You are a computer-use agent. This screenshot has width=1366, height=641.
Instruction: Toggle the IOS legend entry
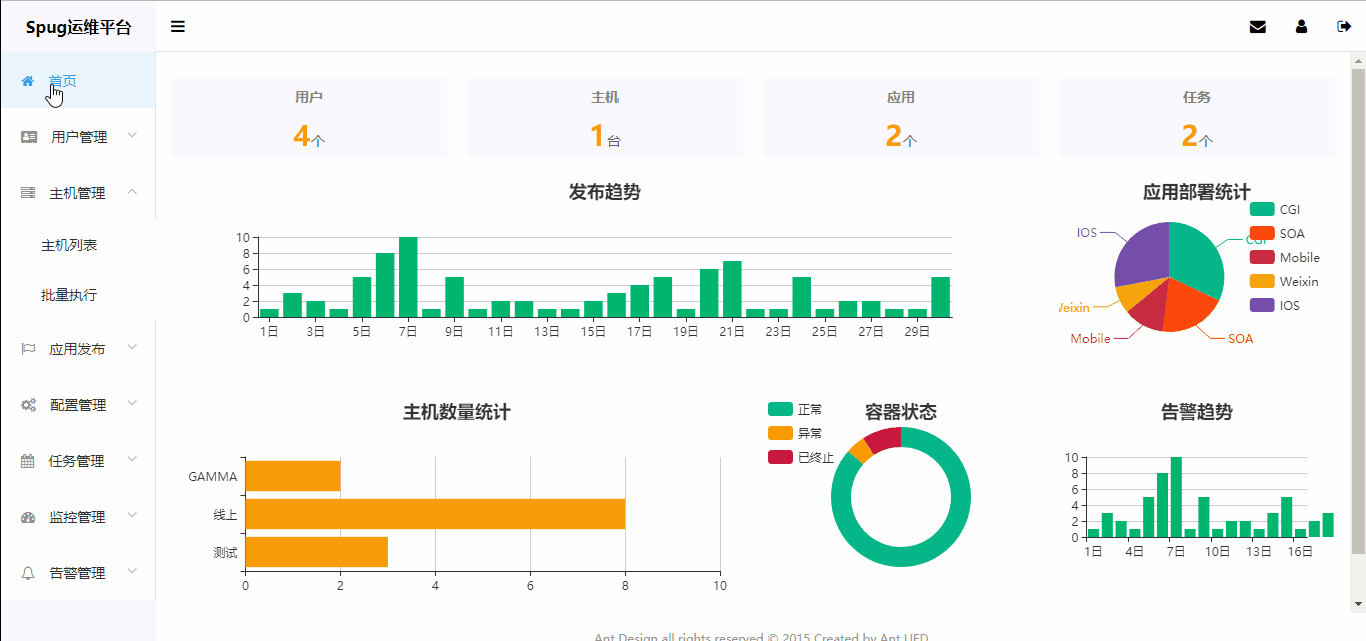point(1275,305)
